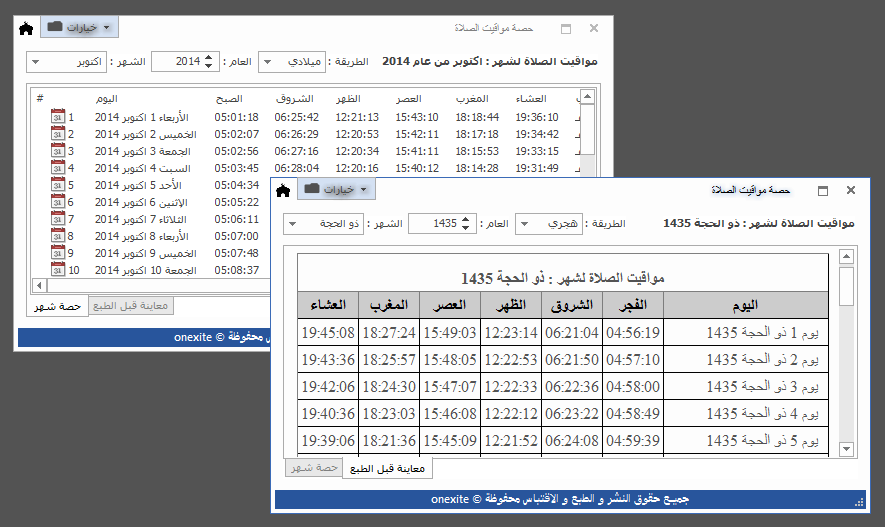Click calendar icon for row 3 in back window

point(58,150)
